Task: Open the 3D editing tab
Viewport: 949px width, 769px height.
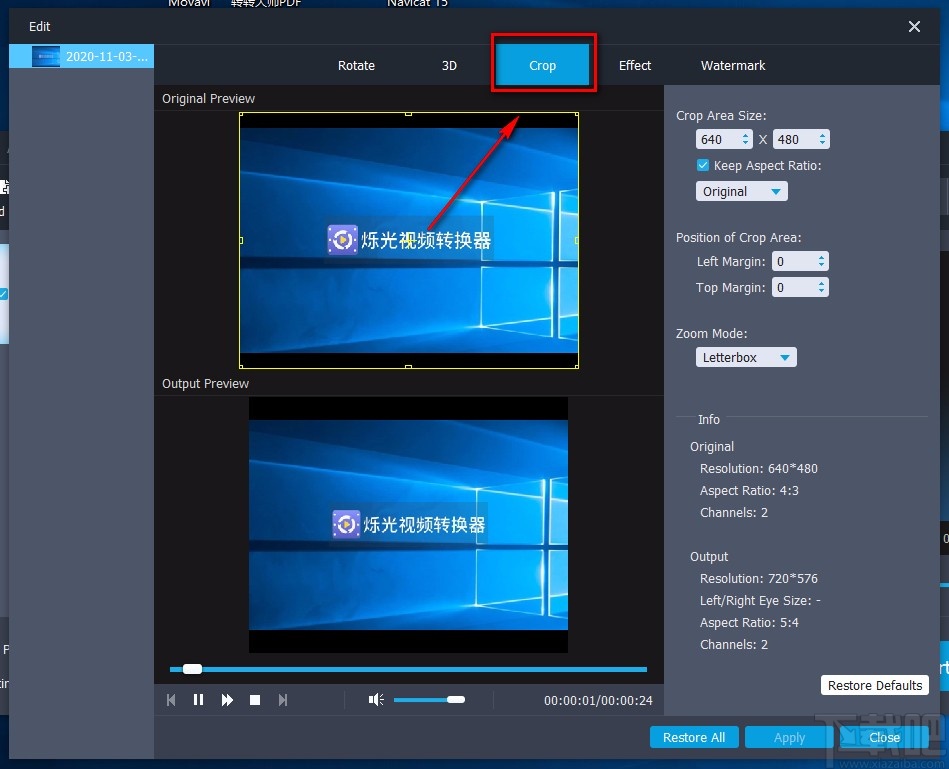Action: (x=449, y=65)
